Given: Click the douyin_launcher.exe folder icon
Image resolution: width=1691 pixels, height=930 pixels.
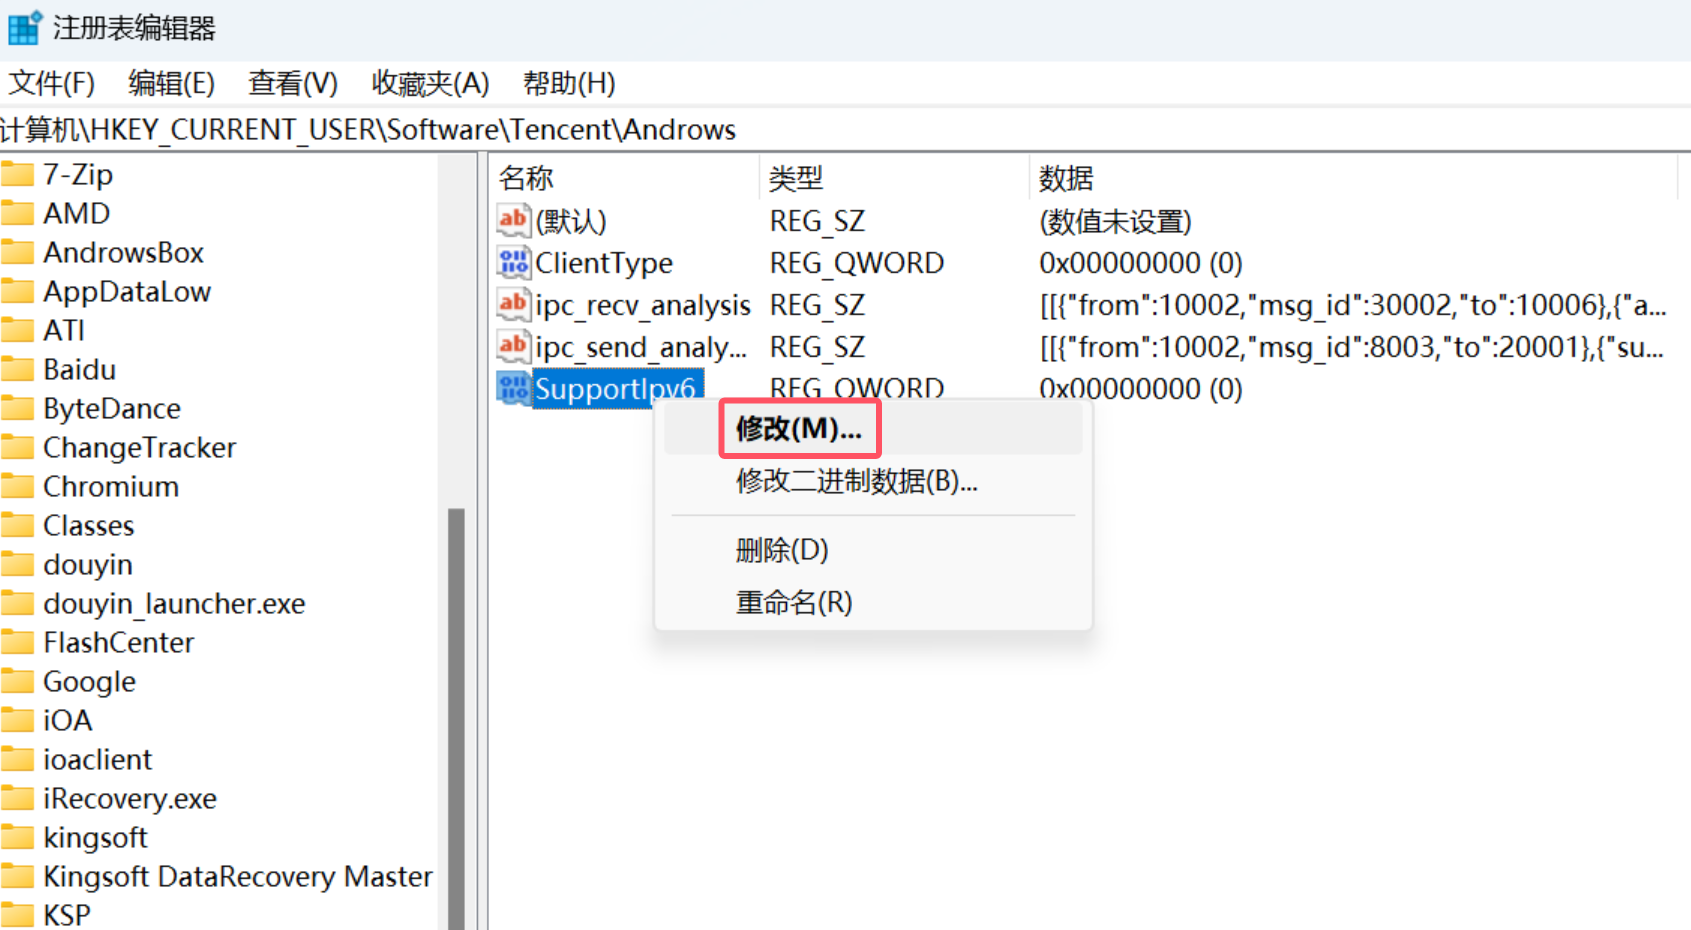Looking at the screenshot, I should (17, 604).
